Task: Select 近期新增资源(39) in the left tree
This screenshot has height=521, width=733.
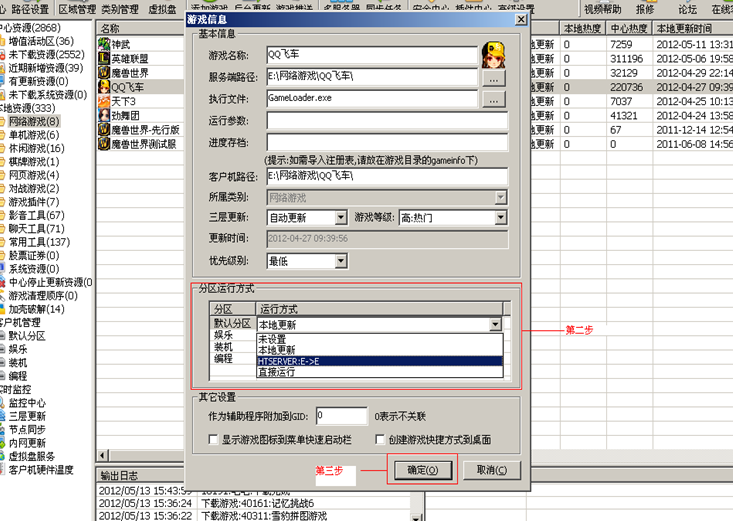Action: click(x=46, y=68)
